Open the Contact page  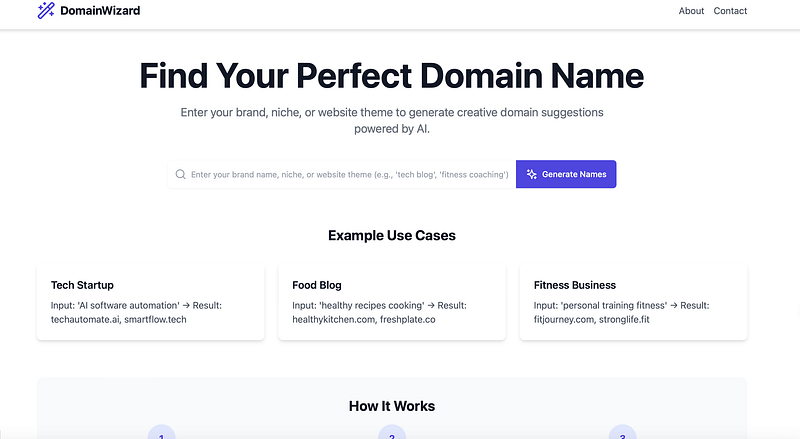(x=730, y=11)
